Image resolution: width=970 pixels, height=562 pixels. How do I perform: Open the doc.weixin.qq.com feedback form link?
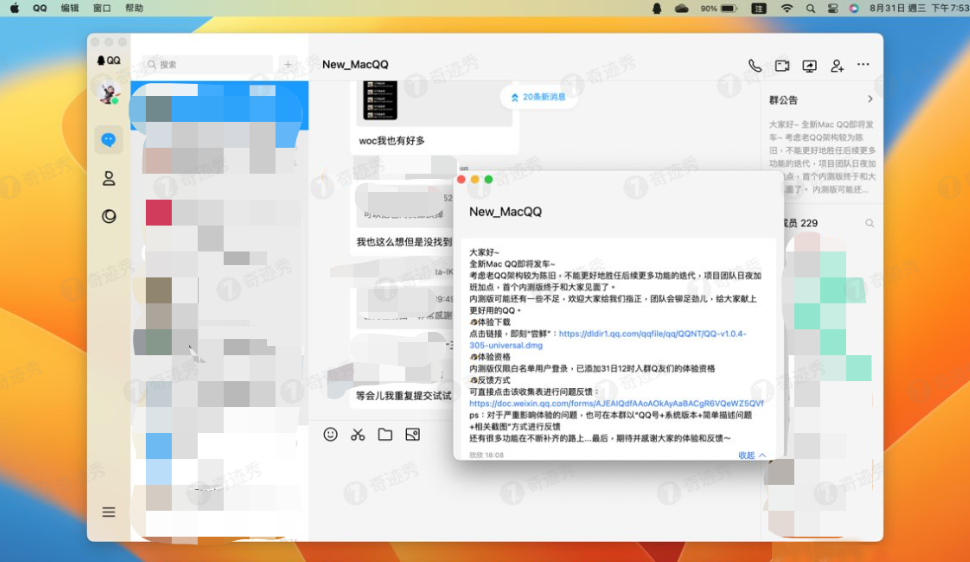point(616,403)
